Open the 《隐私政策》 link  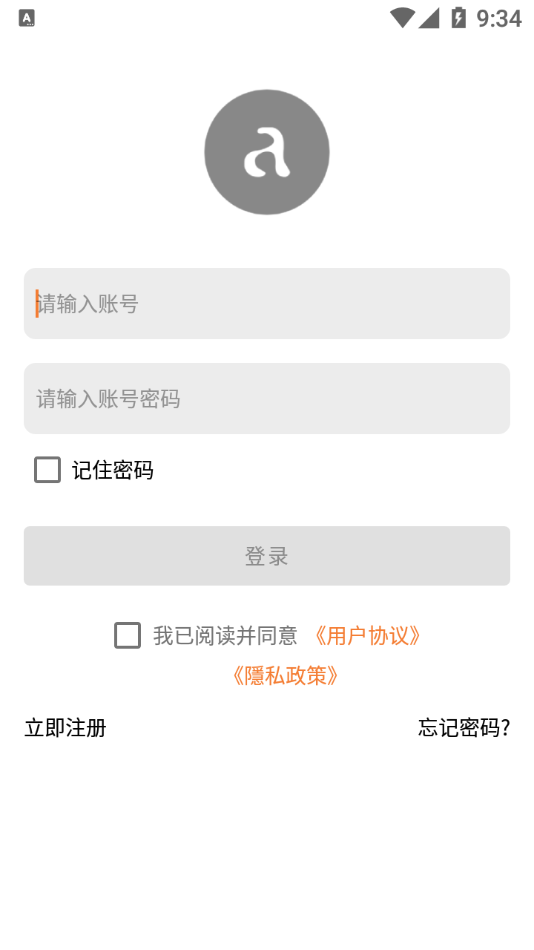pyautogui.click(x=285, y=676)
